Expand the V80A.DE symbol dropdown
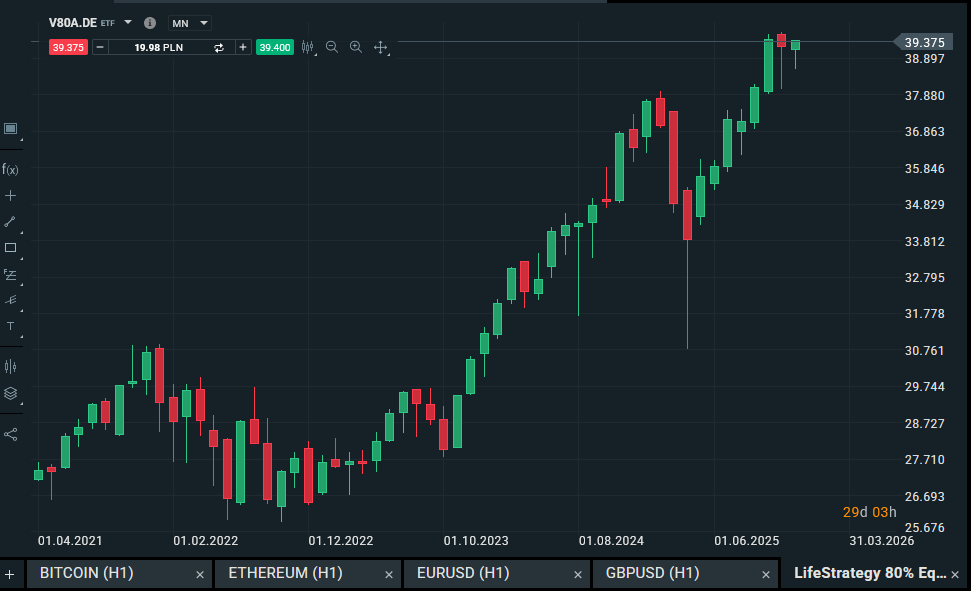 coord(128,21)
